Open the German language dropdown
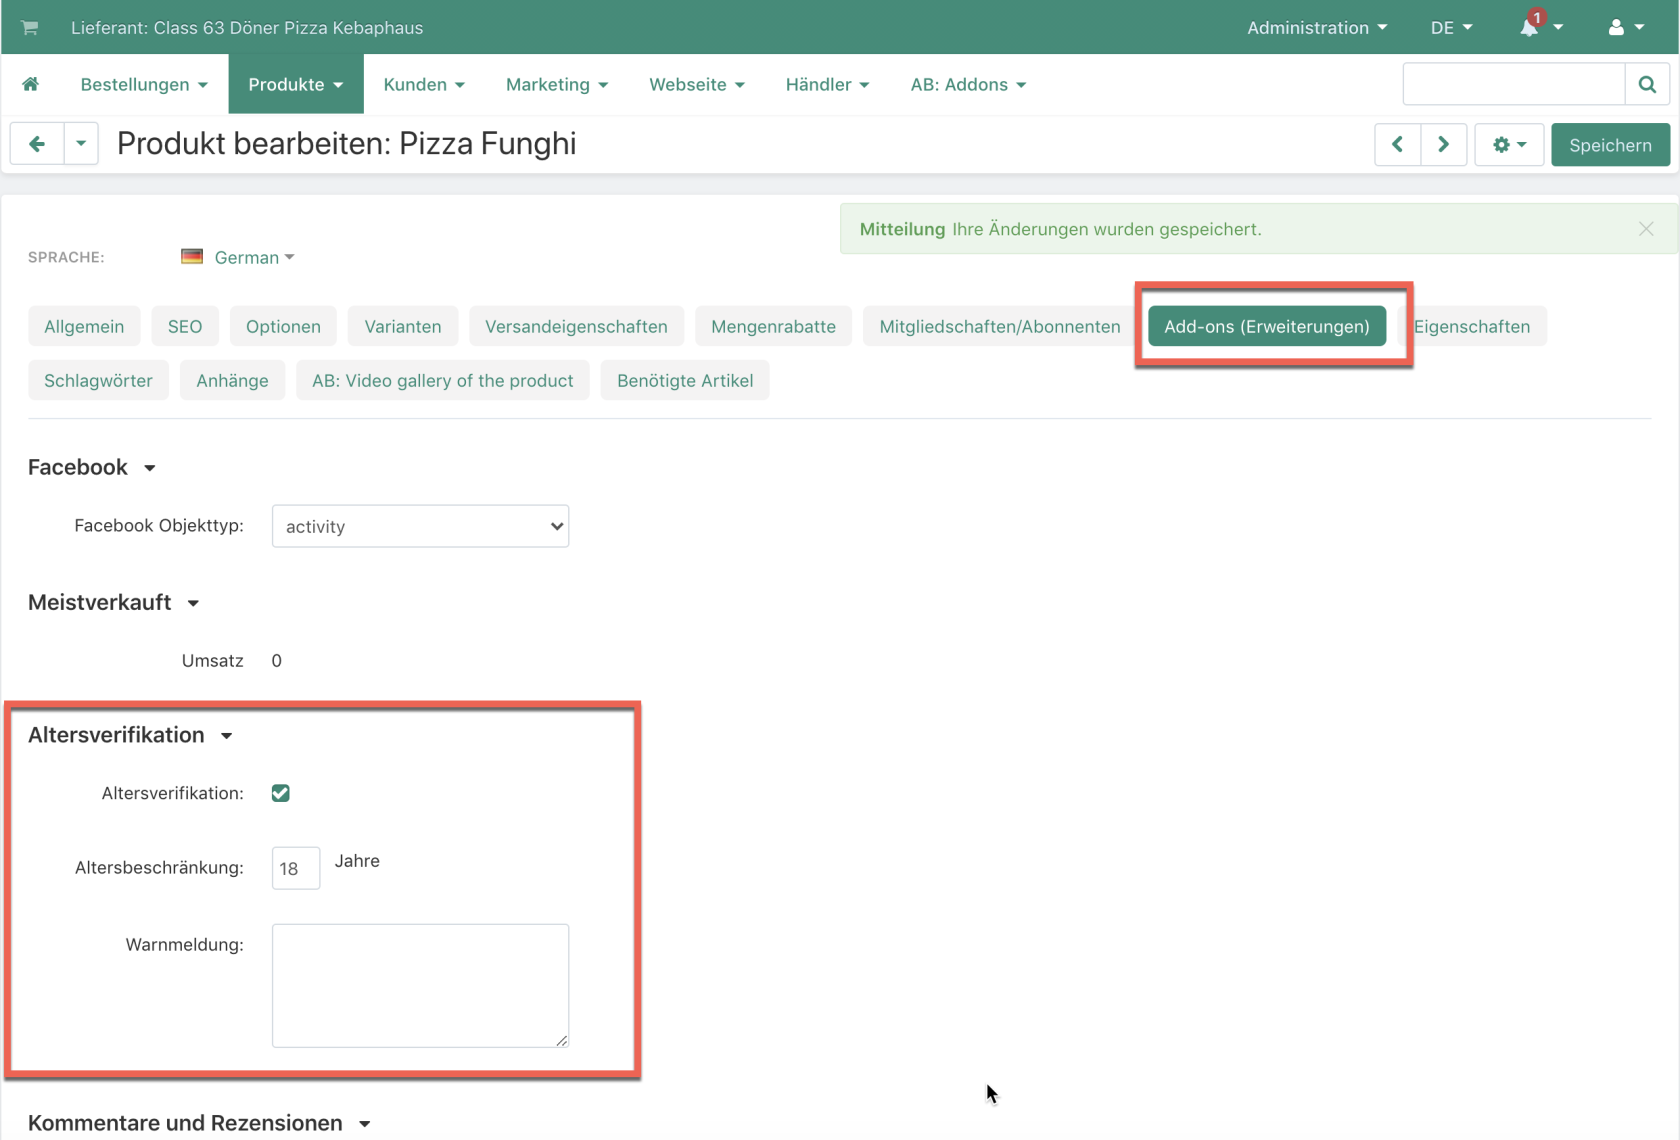Viewport: 1680px width, 1140px height. click(x=254, y=257)
